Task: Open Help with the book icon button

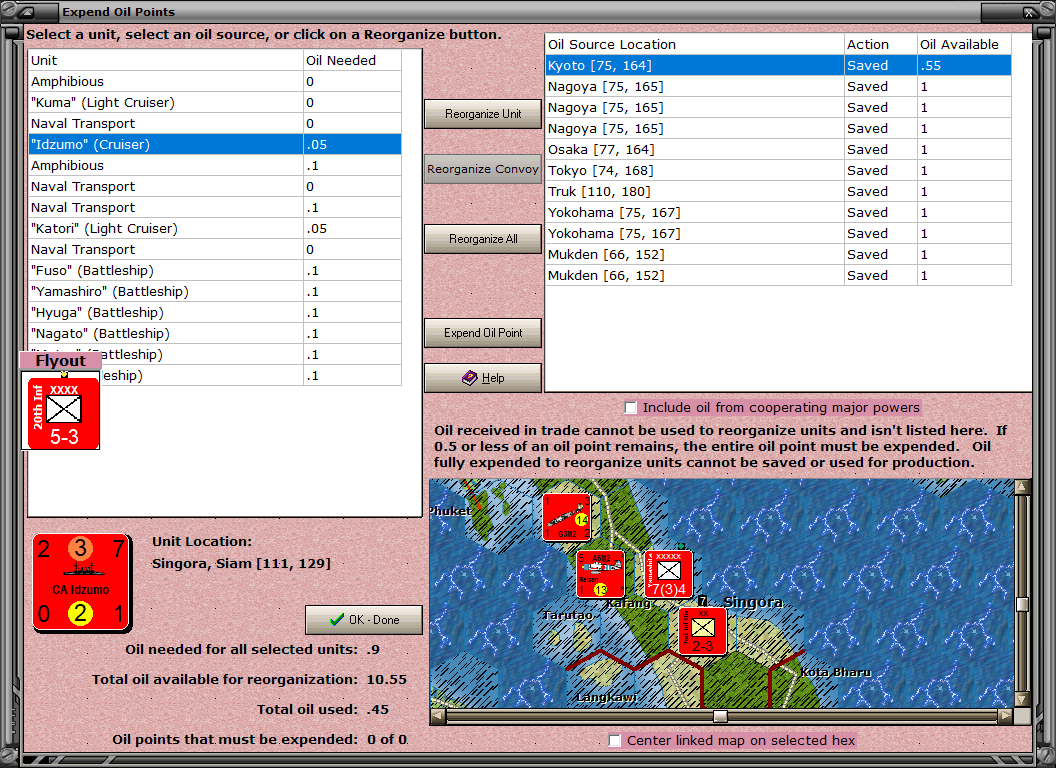Action: [x=483, y=378]
